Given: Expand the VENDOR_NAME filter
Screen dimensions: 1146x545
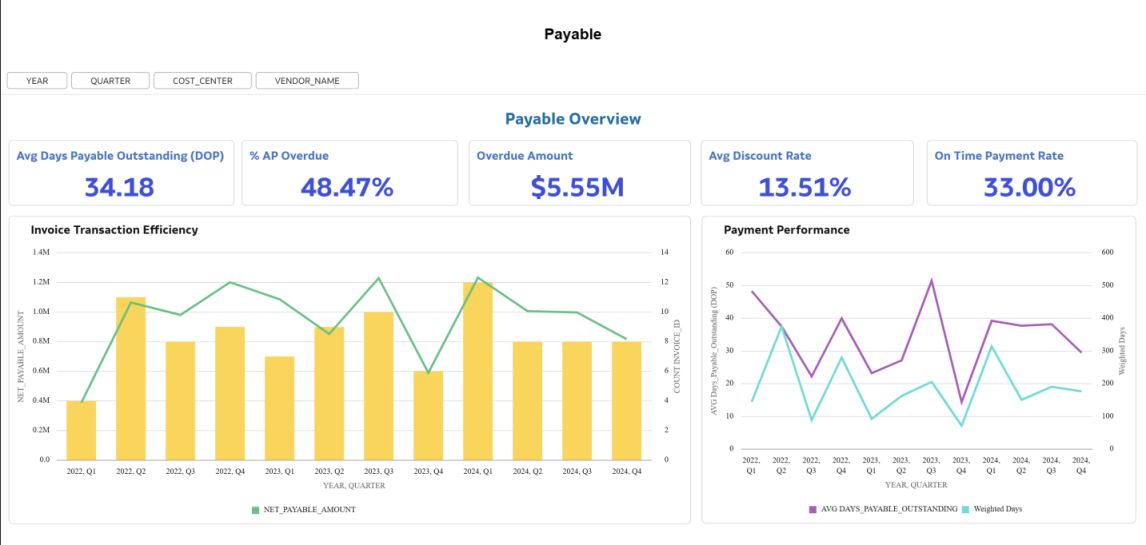Looking at the screenshot, I should [x=307, y=81].
